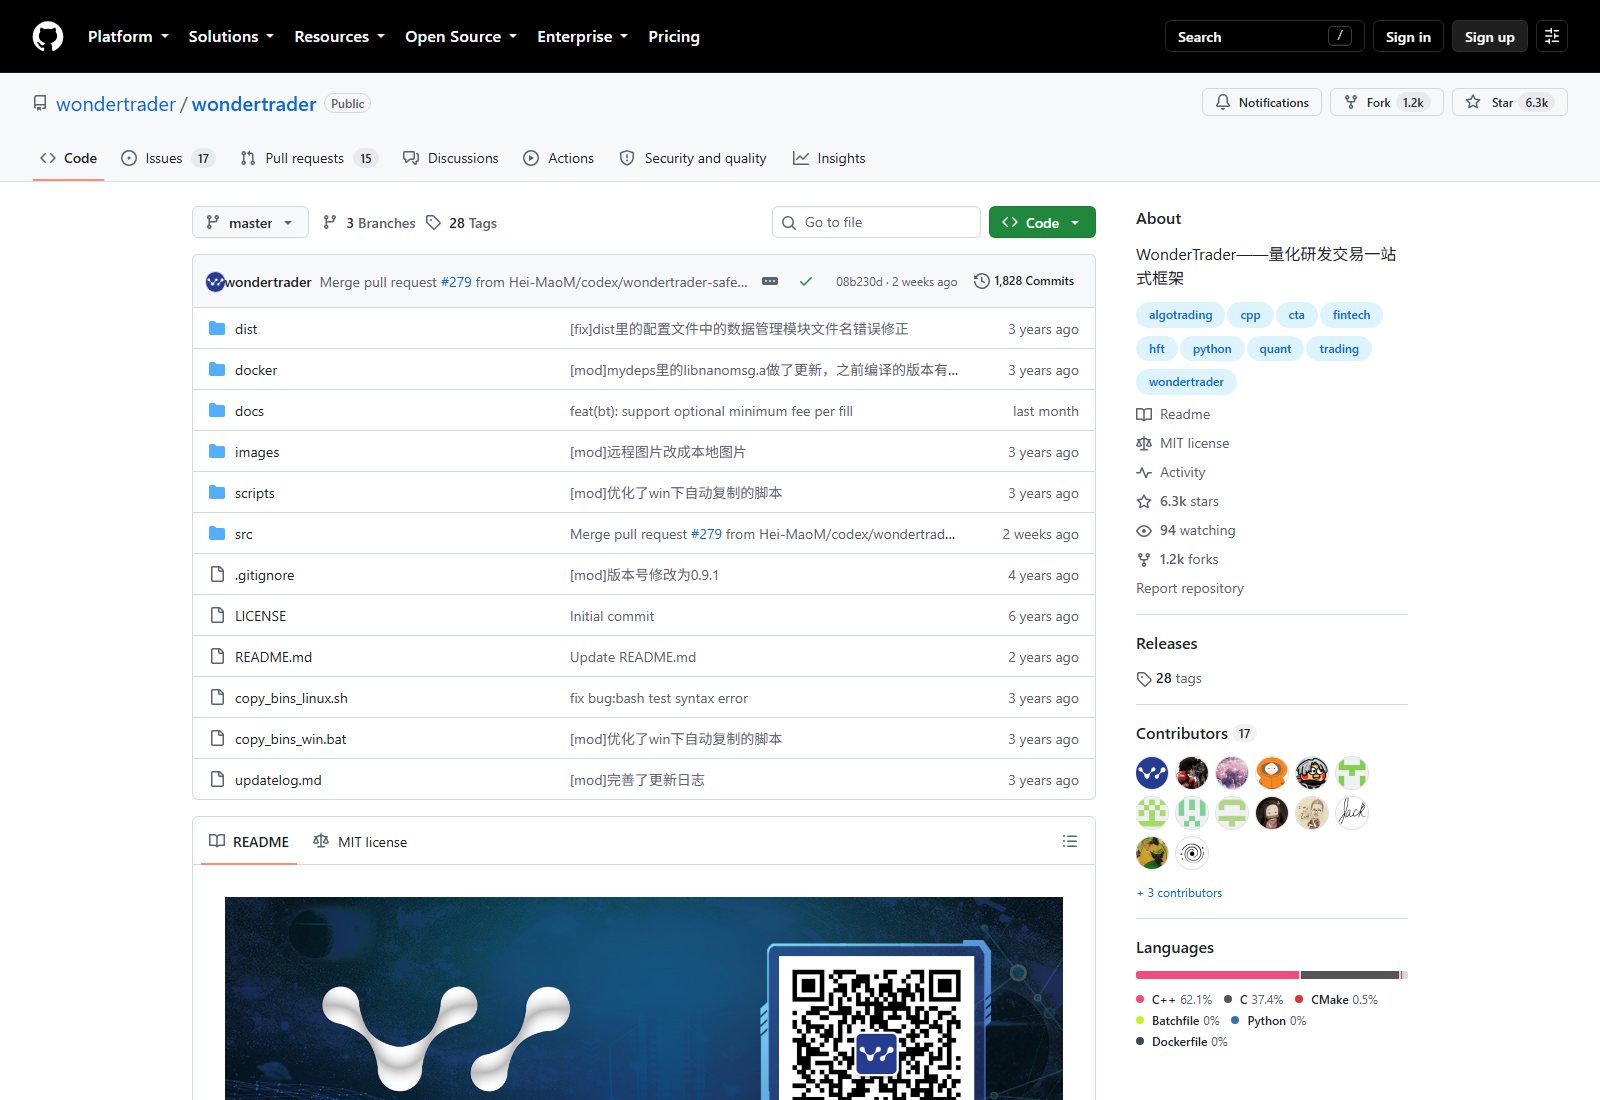Open the wondertrader commit author avatar
Screen dimensions: 1600x1100
[215, 282]
